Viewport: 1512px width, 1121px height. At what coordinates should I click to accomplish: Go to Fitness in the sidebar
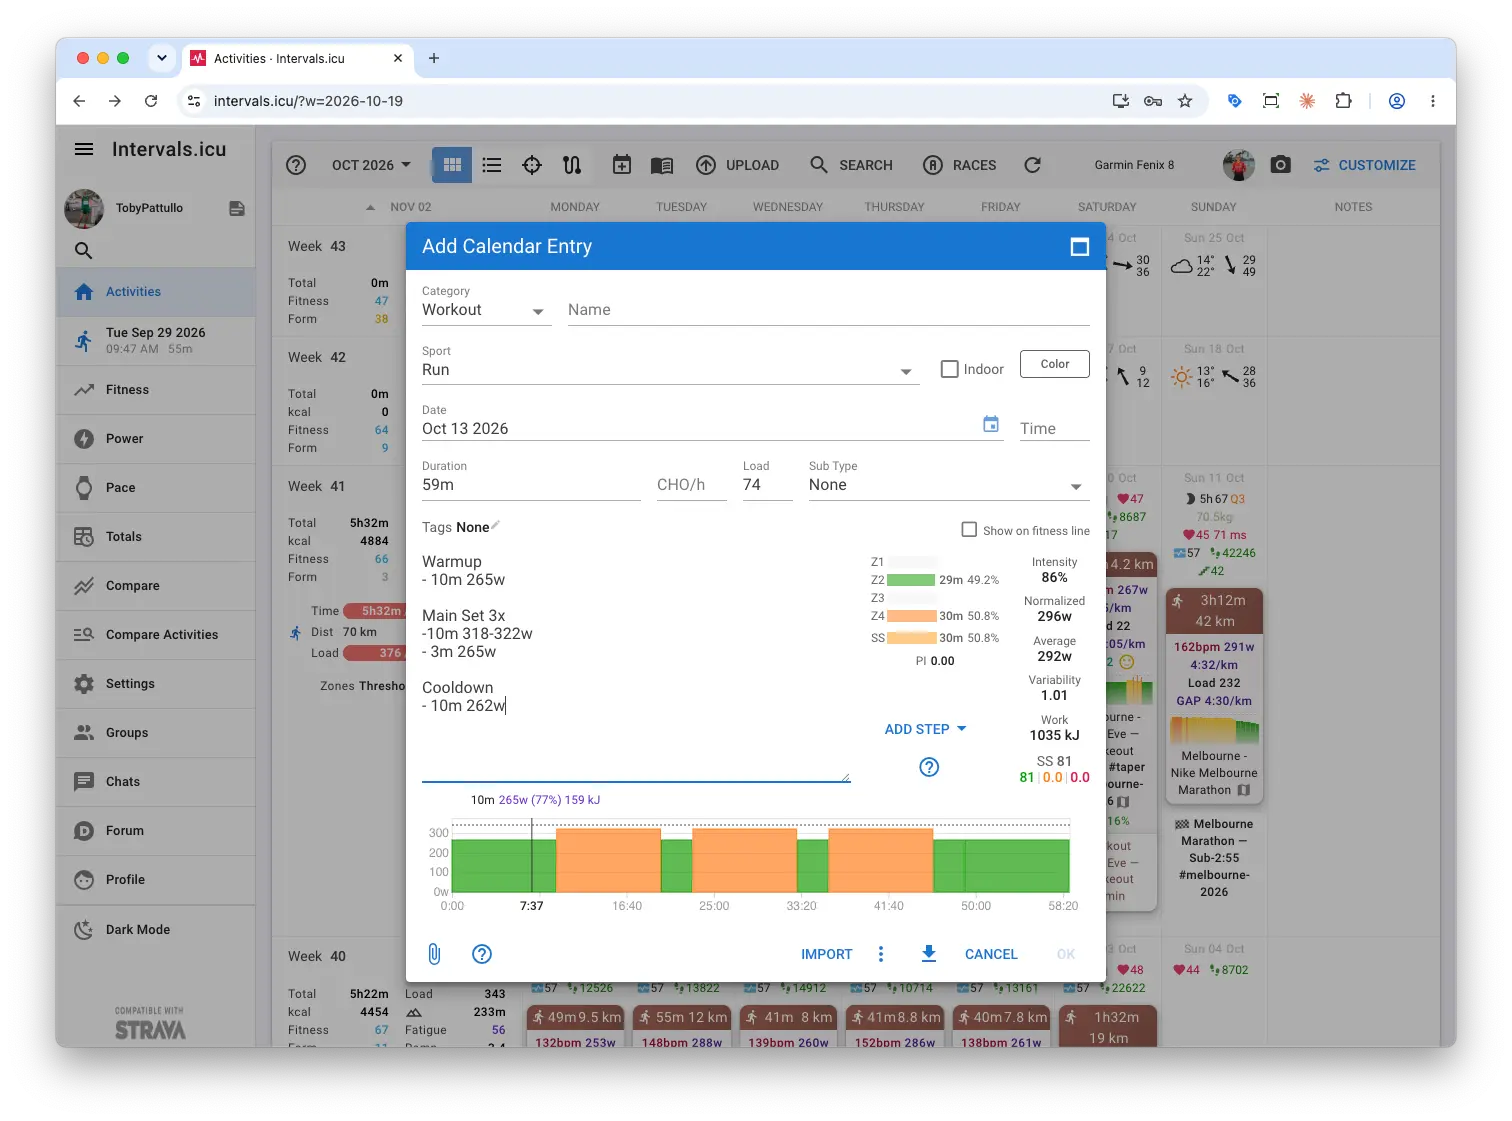coord(156,390)
